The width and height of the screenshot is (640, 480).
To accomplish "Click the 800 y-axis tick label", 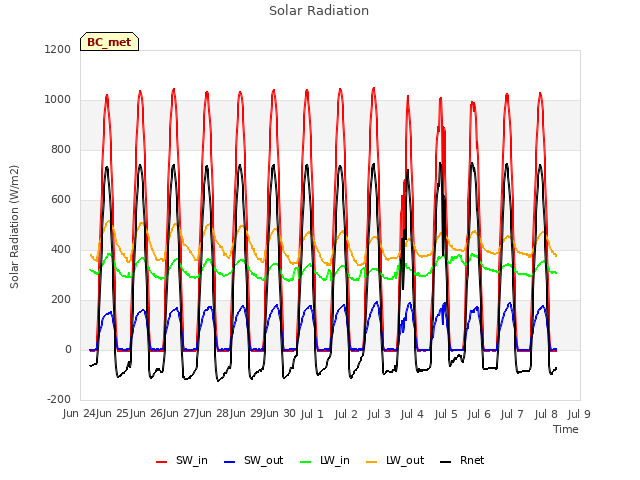I will pyautogui.click(x=61, y=149).
